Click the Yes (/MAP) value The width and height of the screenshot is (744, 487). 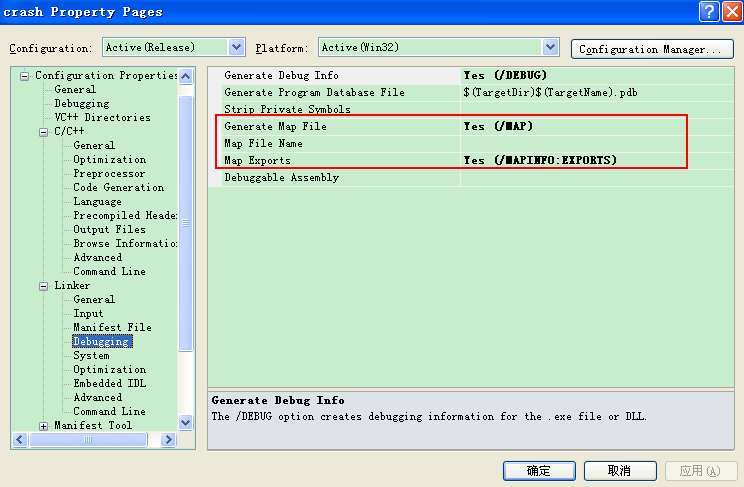(498, 127)
